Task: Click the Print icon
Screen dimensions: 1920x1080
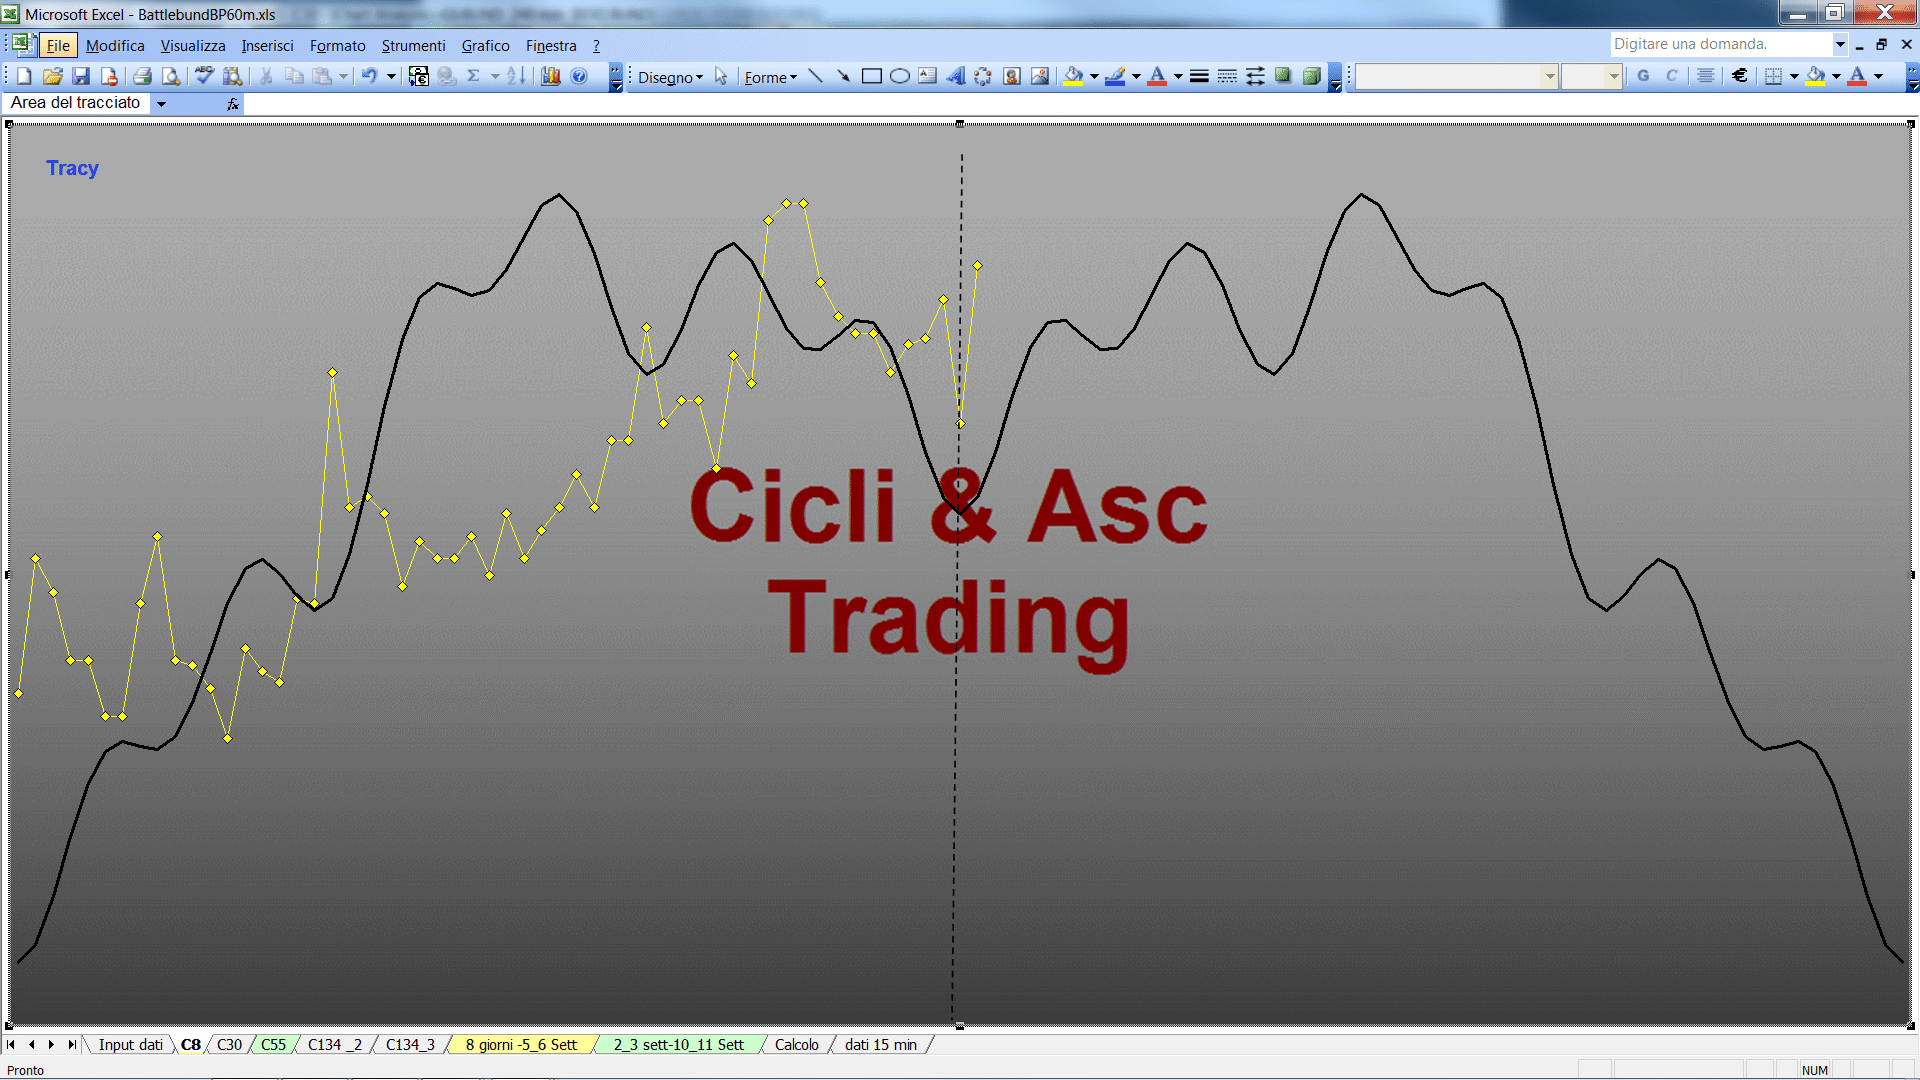Action: pos(143,76)
